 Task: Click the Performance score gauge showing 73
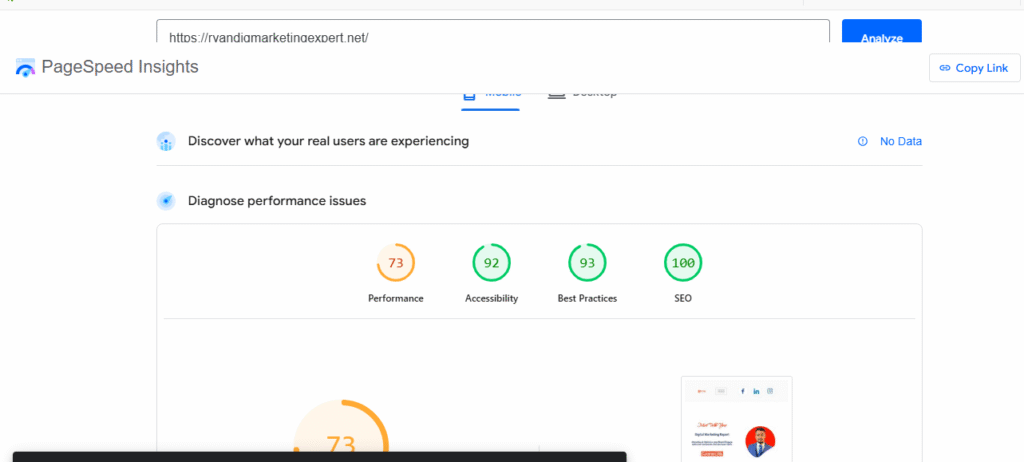coord(396,263)
